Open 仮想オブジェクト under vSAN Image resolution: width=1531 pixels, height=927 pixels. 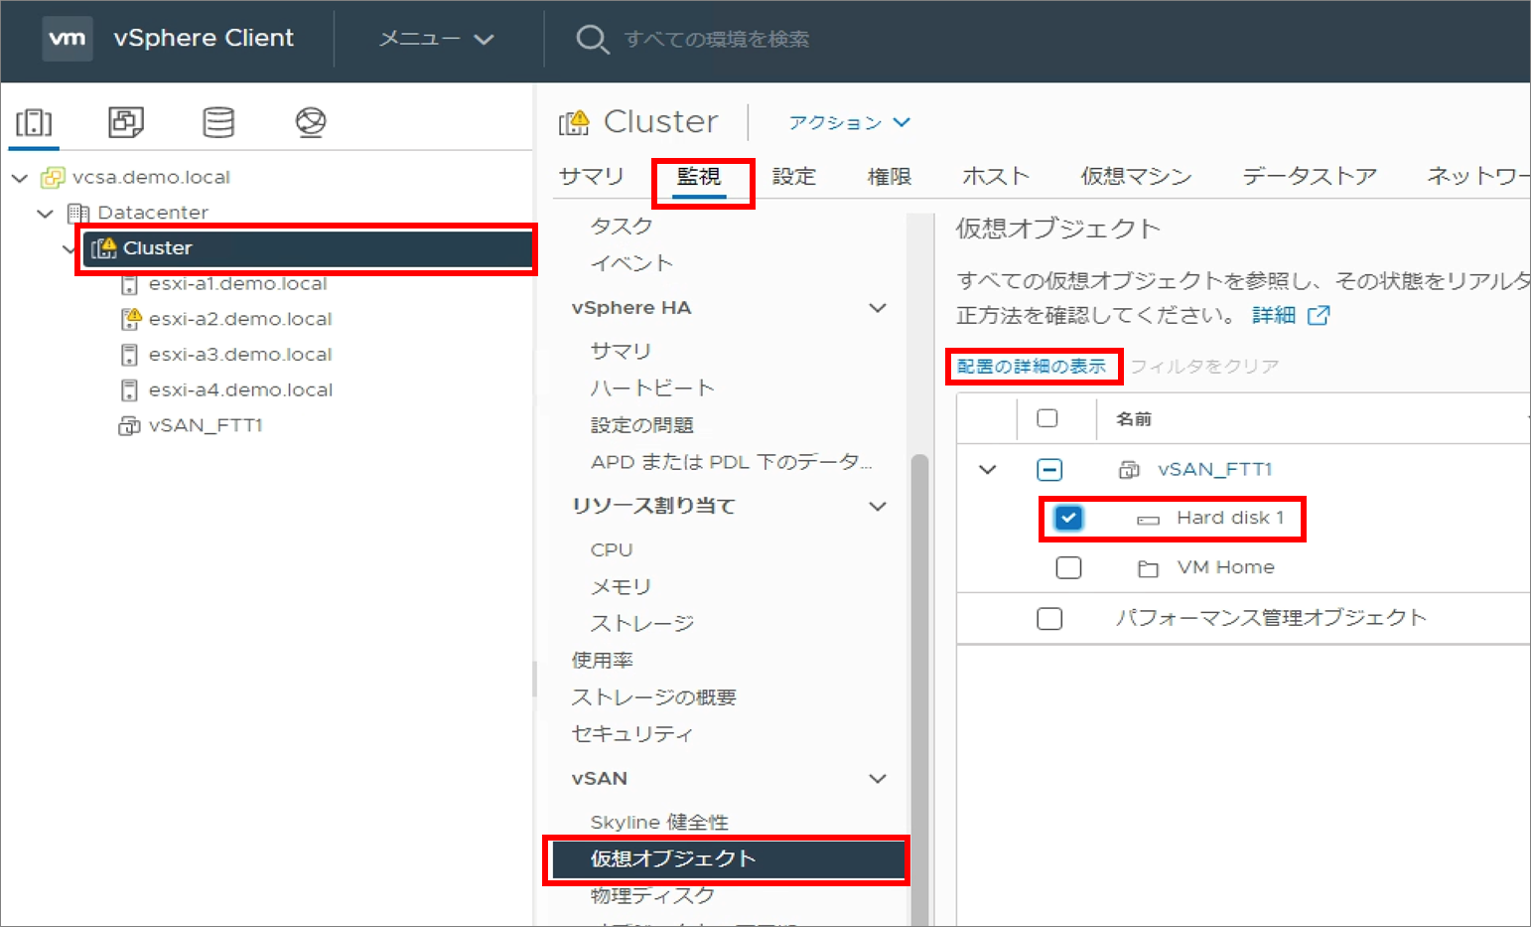click(728, 859)
